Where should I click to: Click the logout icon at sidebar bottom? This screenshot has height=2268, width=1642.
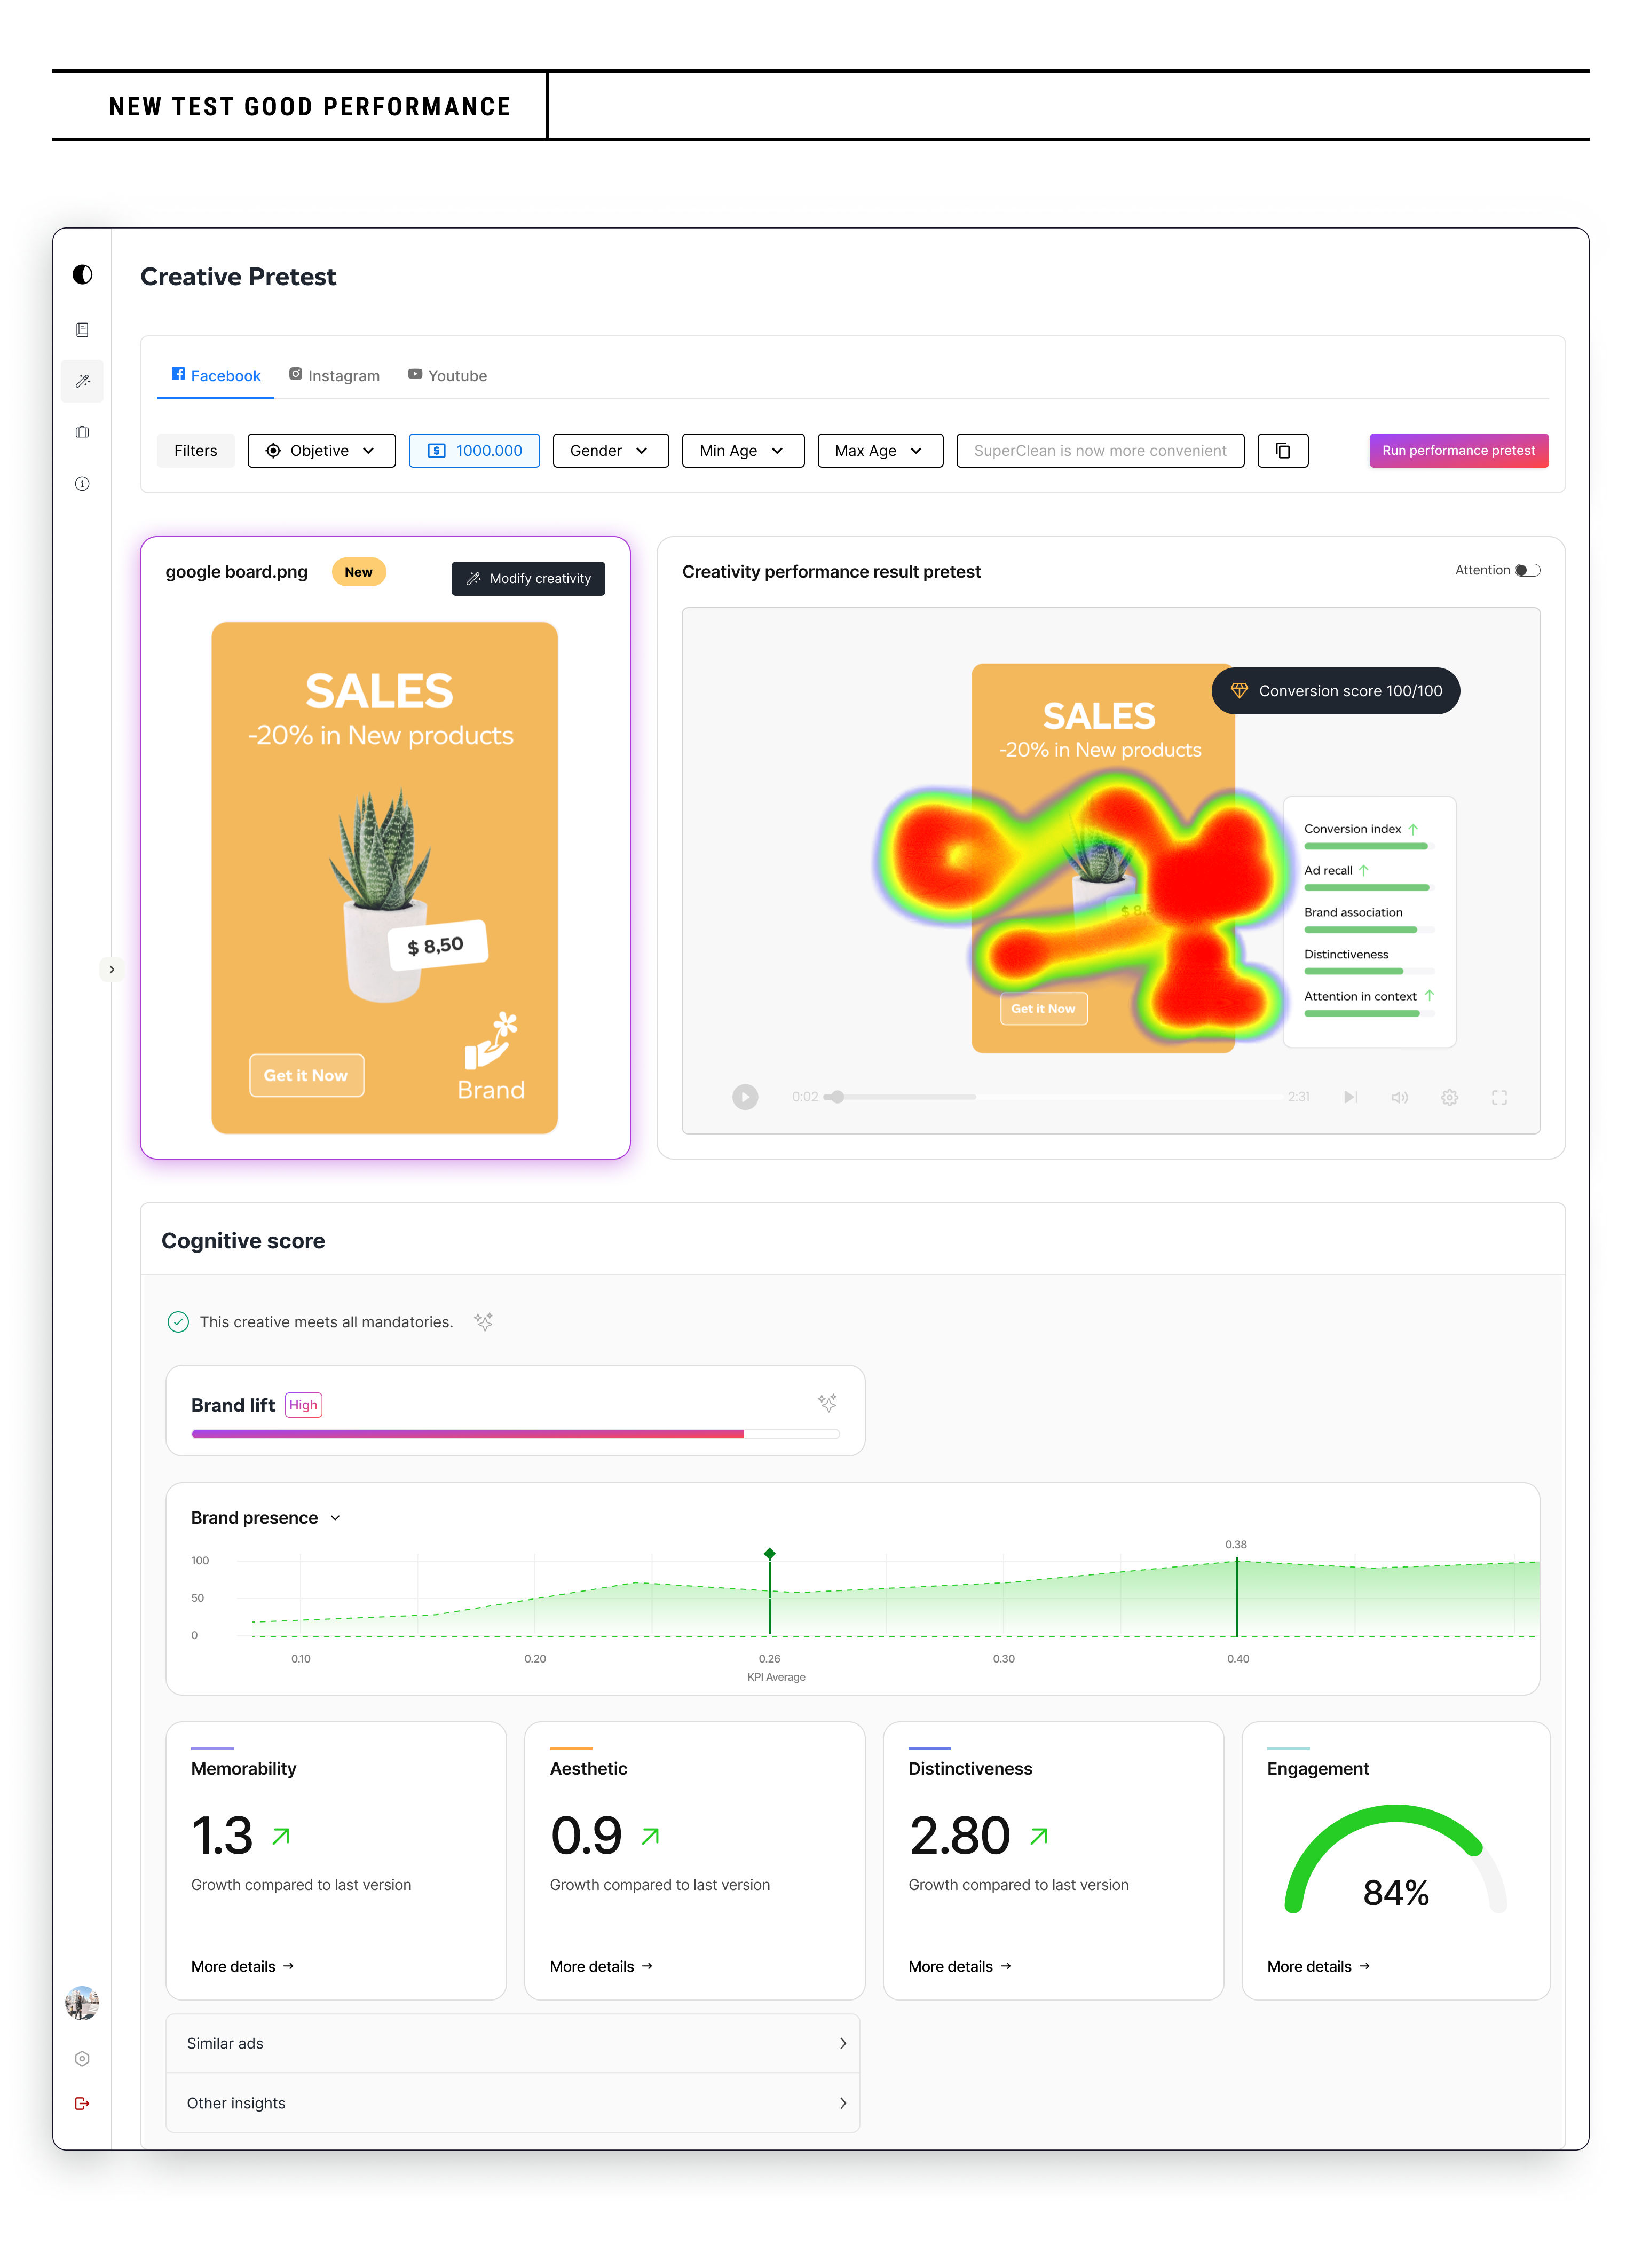(x=82, y=2103)
